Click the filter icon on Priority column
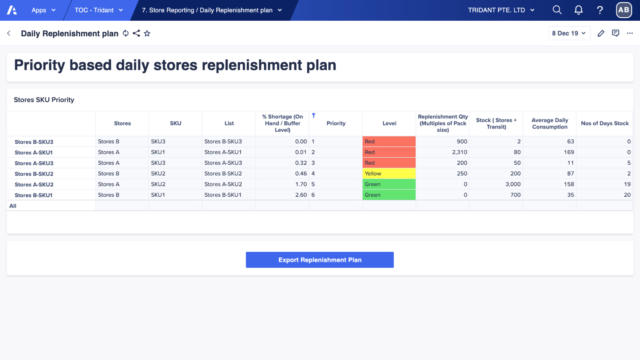Viewport: 640px width, 360px height. [x=313, y=116]
